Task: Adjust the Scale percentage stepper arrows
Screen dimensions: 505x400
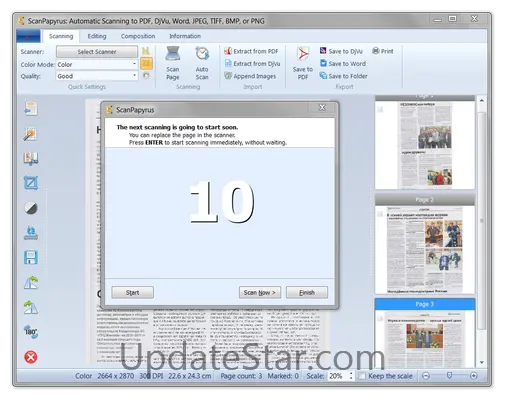Action: (x=351, y=376)
